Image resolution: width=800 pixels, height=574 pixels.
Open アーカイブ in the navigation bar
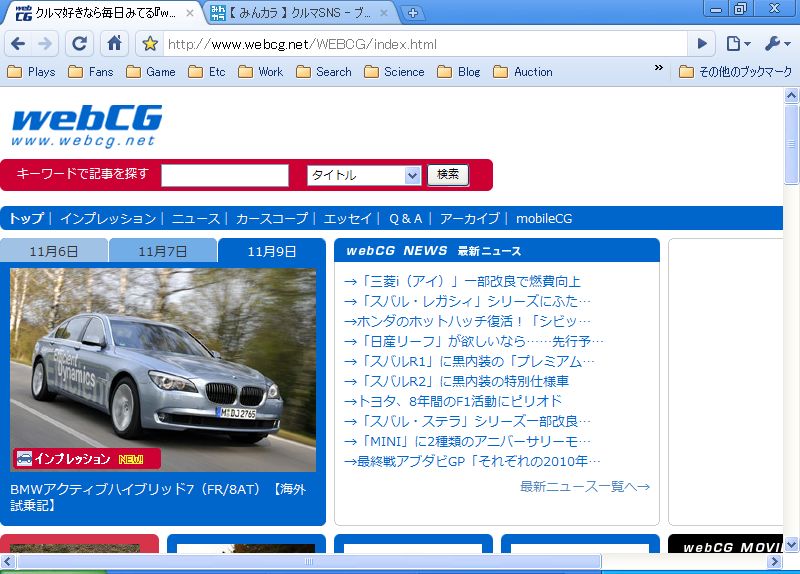point(469,218)
